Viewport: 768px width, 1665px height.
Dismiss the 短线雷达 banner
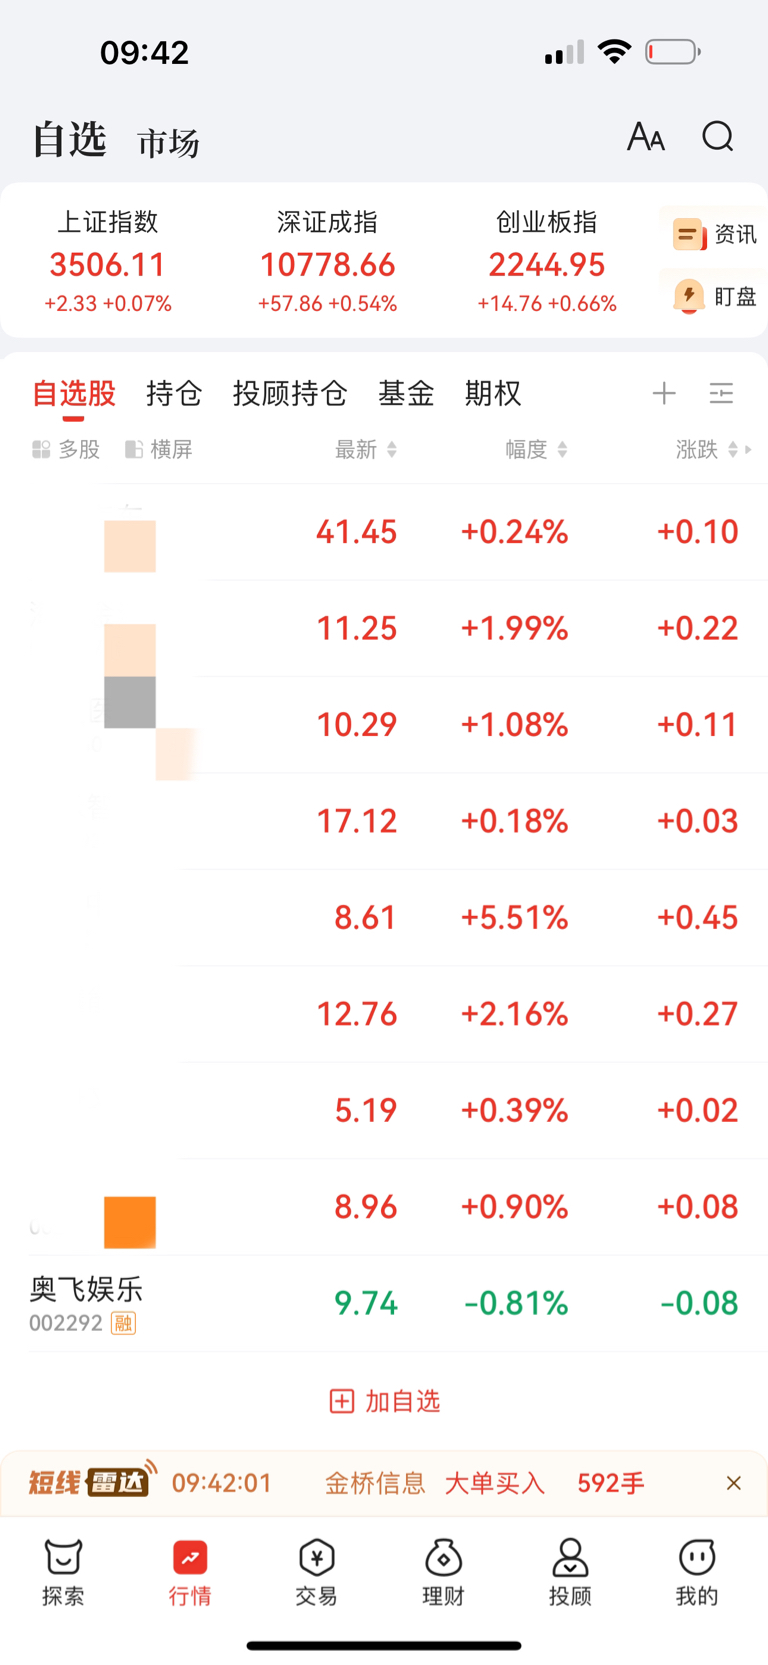coord(733,1483)
